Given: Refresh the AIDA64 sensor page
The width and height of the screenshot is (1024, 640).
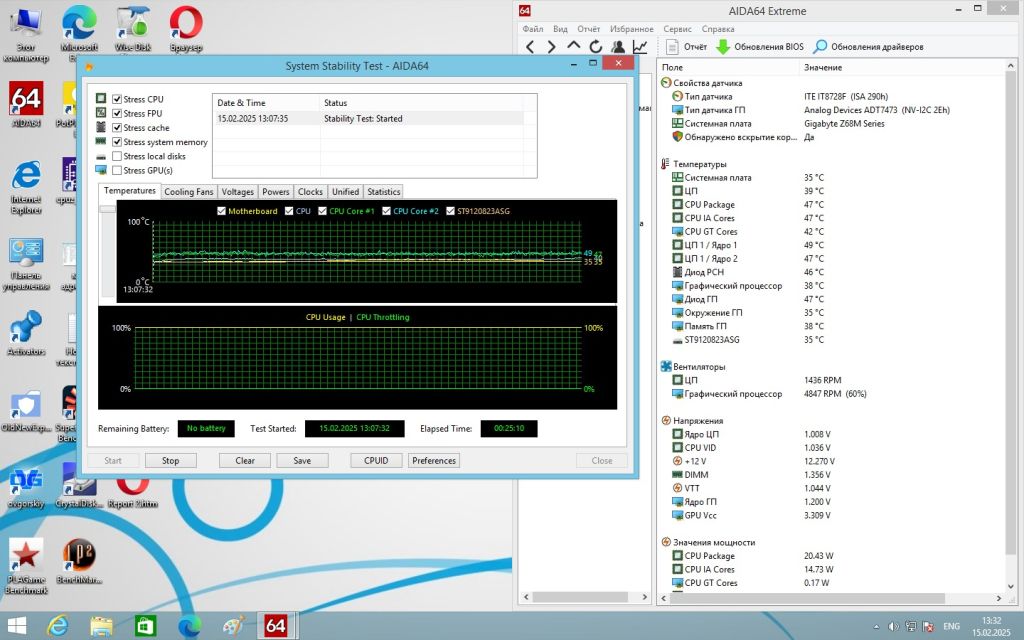Looking at the screenshot, I should [x=596, y=47].
